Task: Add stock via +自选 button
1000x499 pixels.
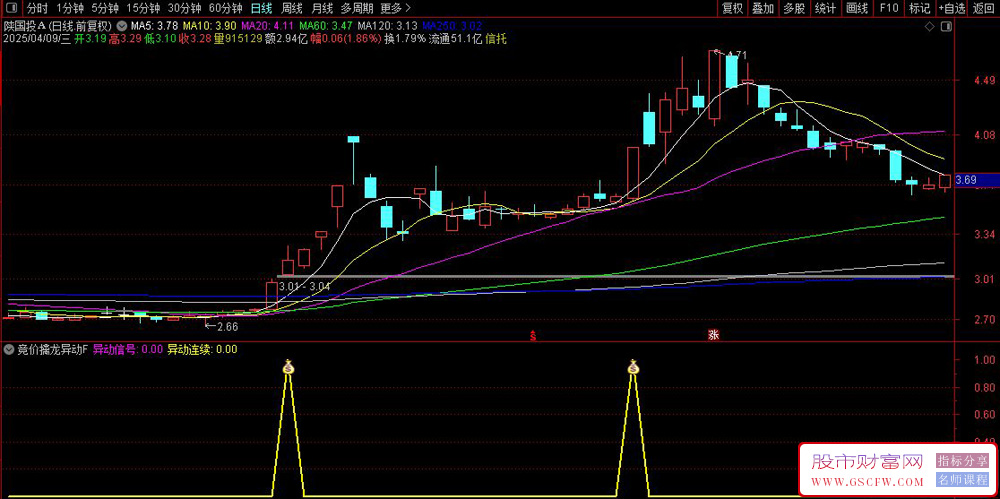Action: (x=952, y=8)
